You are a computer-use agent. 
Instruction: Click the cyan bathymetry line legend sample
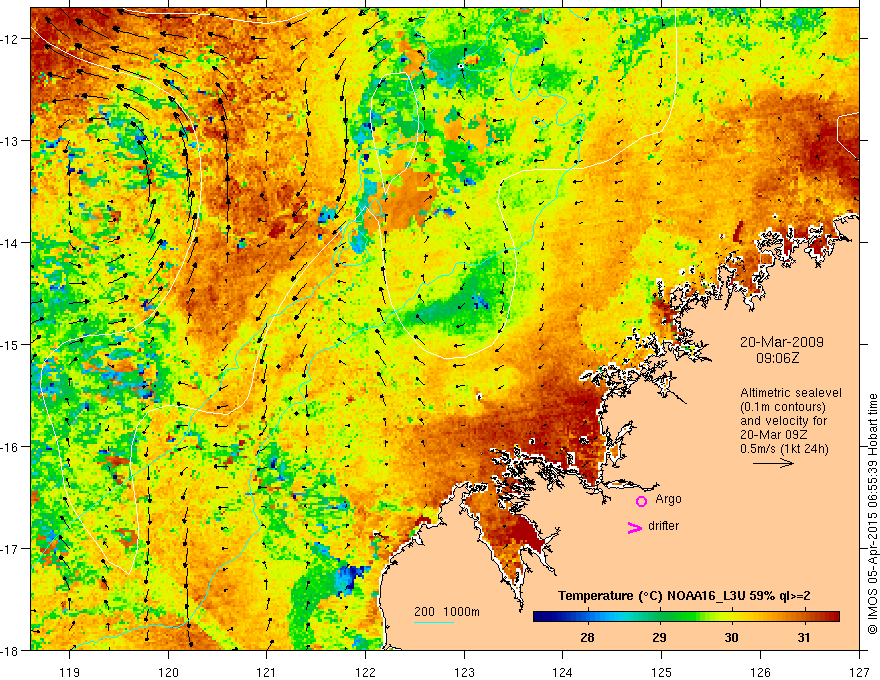(434, 622)
